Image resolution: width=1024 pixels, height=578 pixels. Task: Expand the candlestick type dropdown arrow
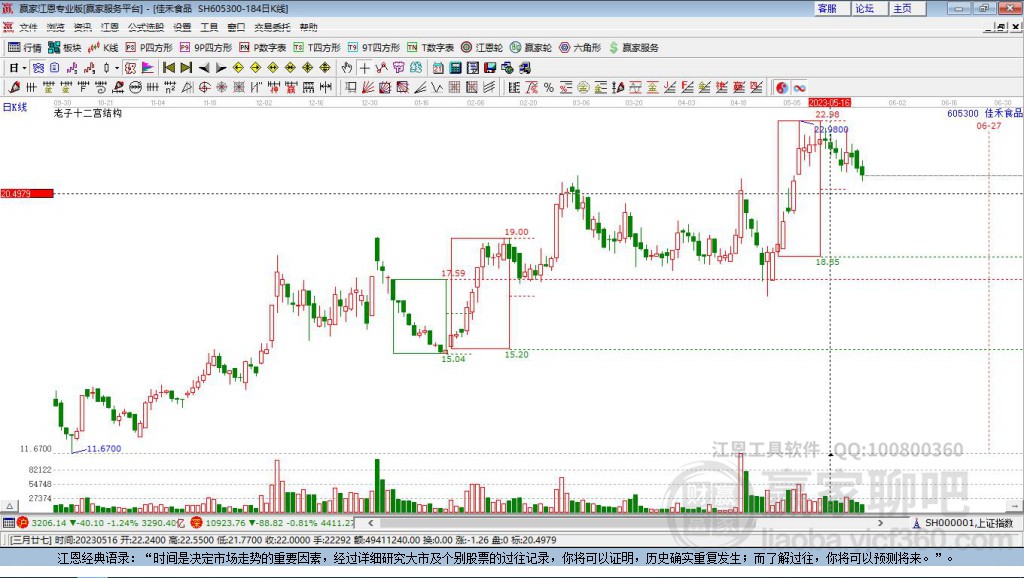117,68
